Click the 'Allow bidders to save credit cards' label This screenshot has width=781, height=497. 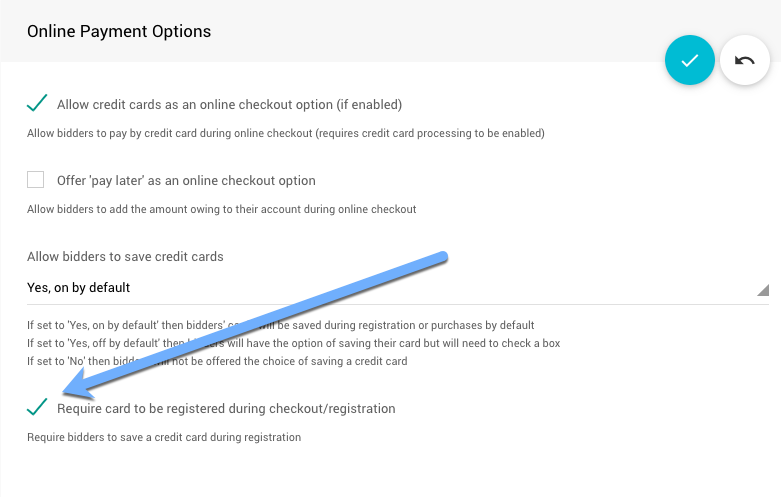coord(125,257)
